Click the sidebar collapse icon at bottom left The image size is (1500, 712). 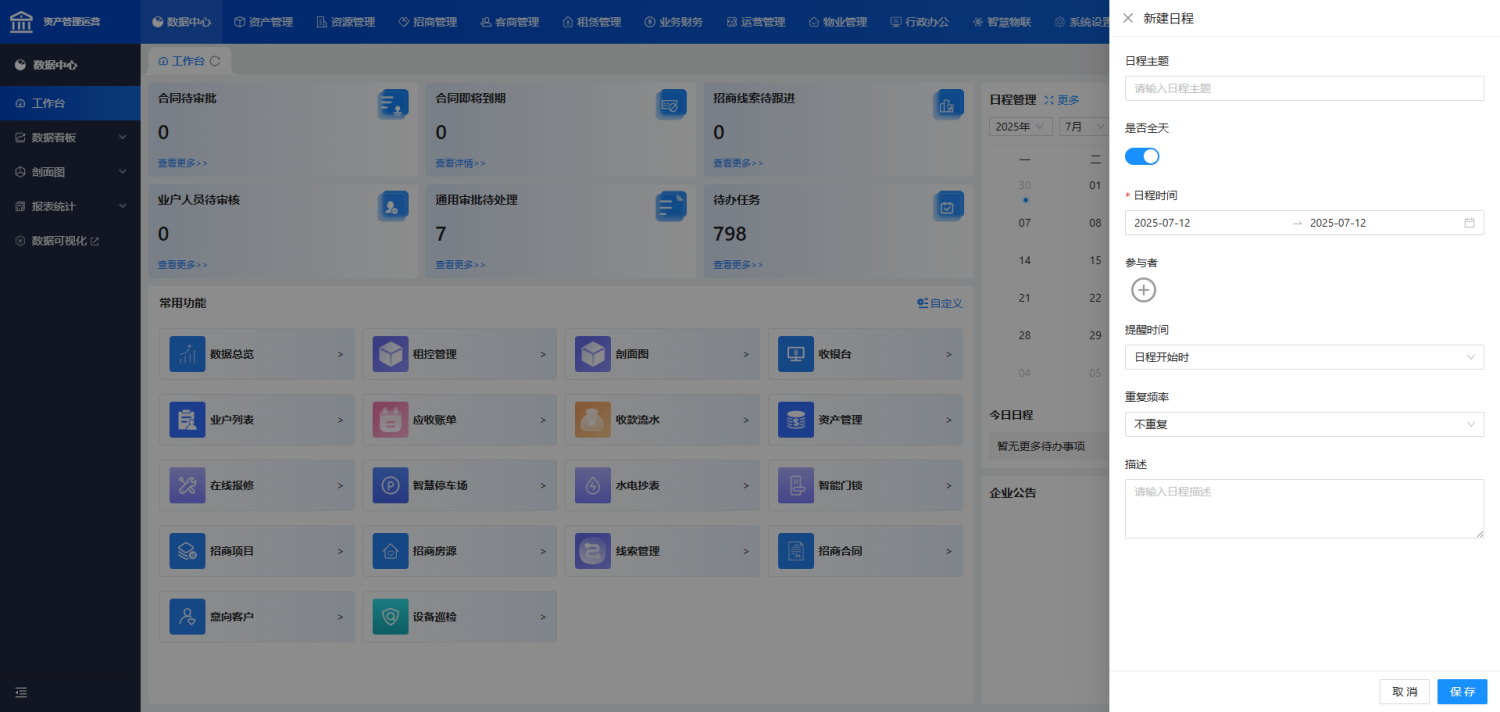[21, 692]
